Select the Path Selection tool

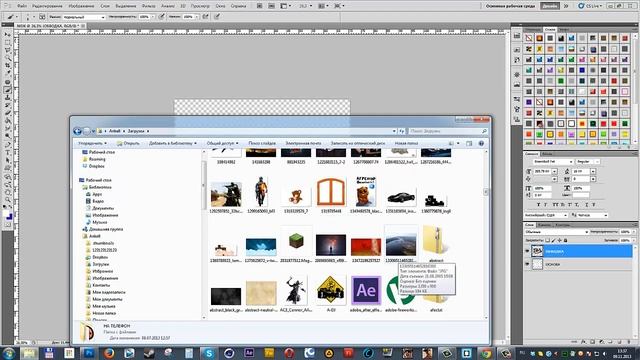click(8, 161)
